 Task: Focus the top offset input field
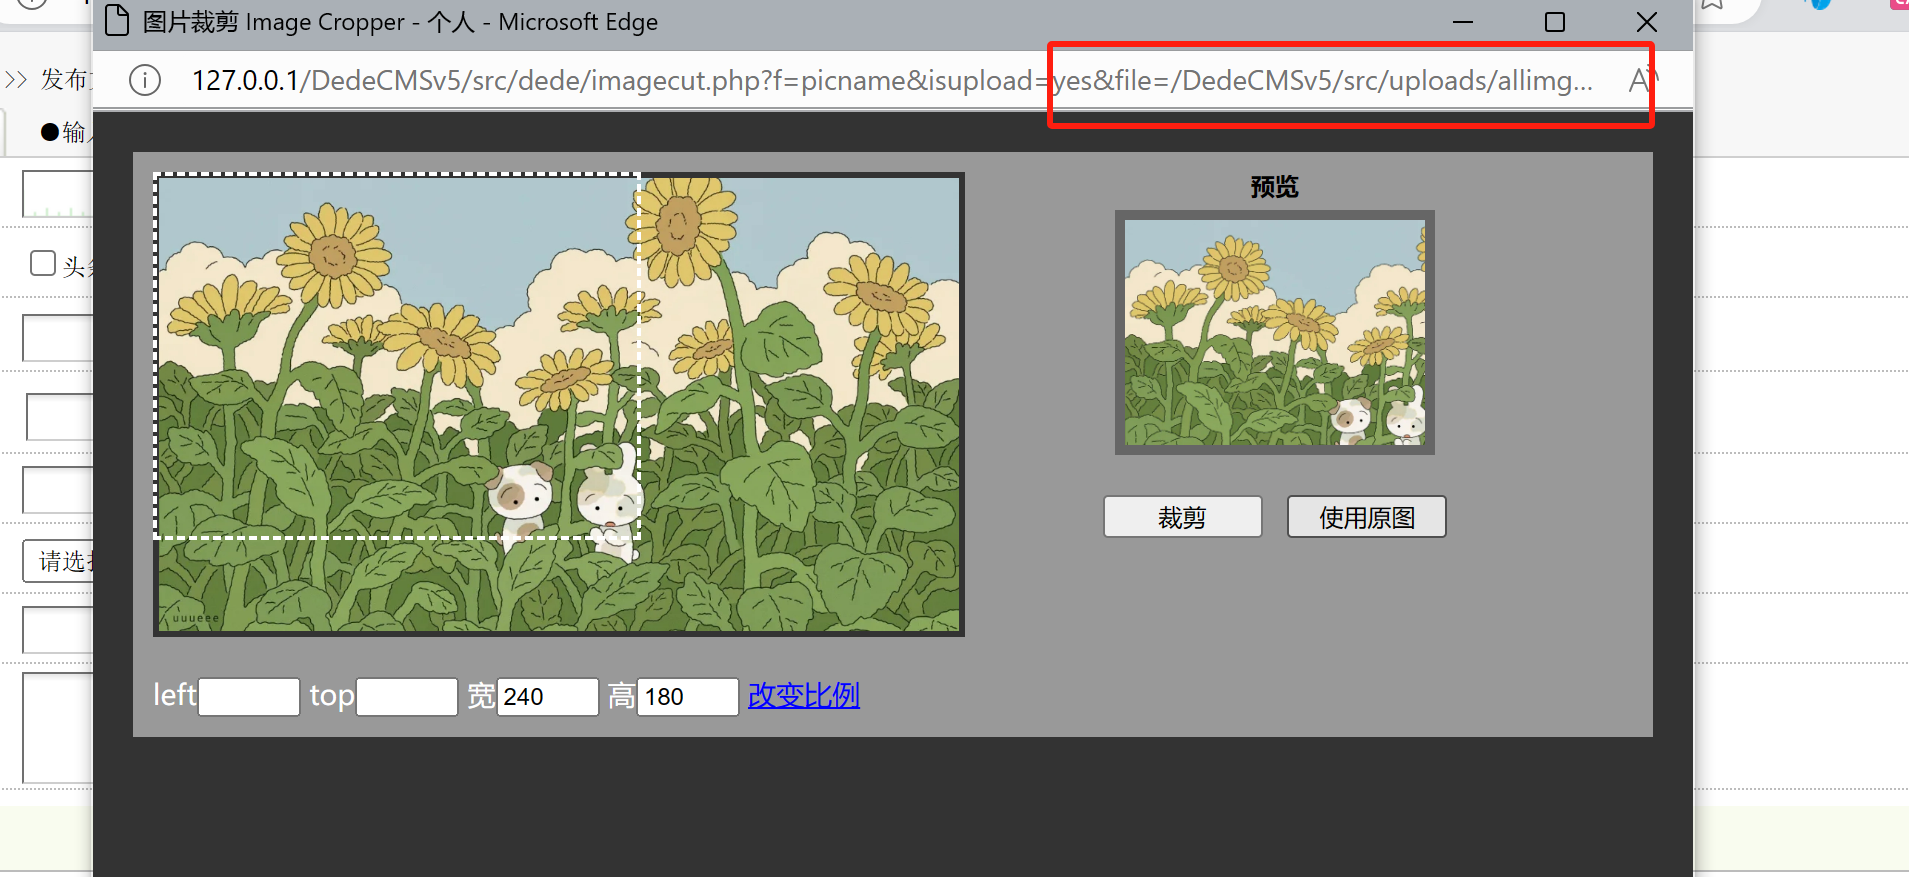[407, 697]
